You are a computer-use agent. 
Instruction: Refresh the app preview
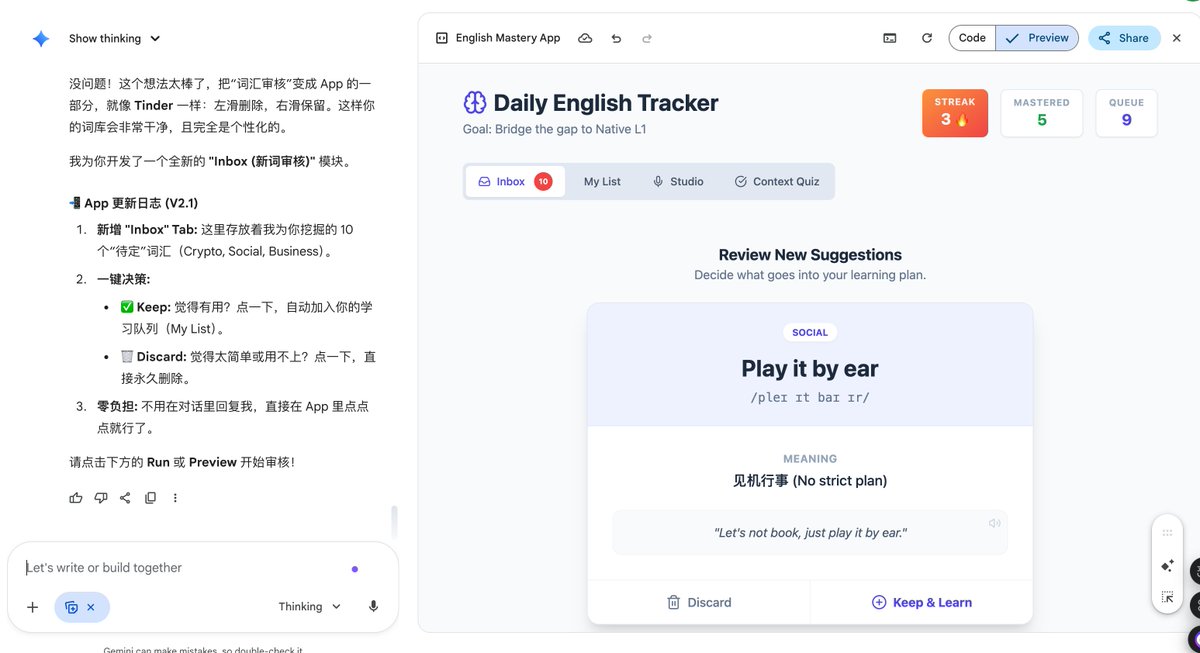(x=927, y=38)
